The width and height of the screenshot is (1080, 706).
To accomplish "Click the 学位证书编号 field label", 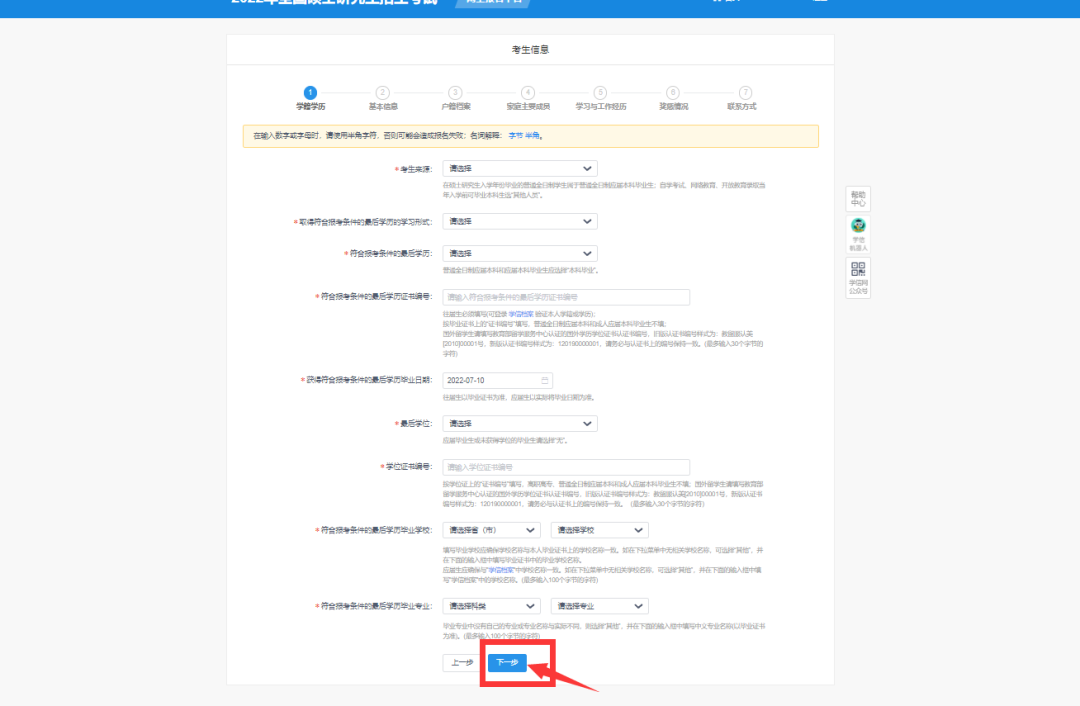I will point(408,467).
